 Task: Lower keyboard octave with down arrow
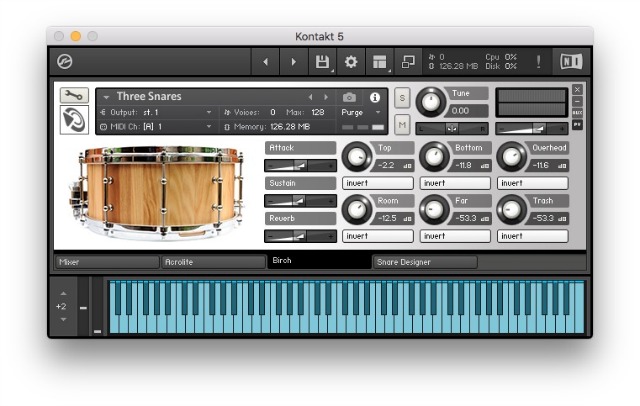[x=63, y=319]
